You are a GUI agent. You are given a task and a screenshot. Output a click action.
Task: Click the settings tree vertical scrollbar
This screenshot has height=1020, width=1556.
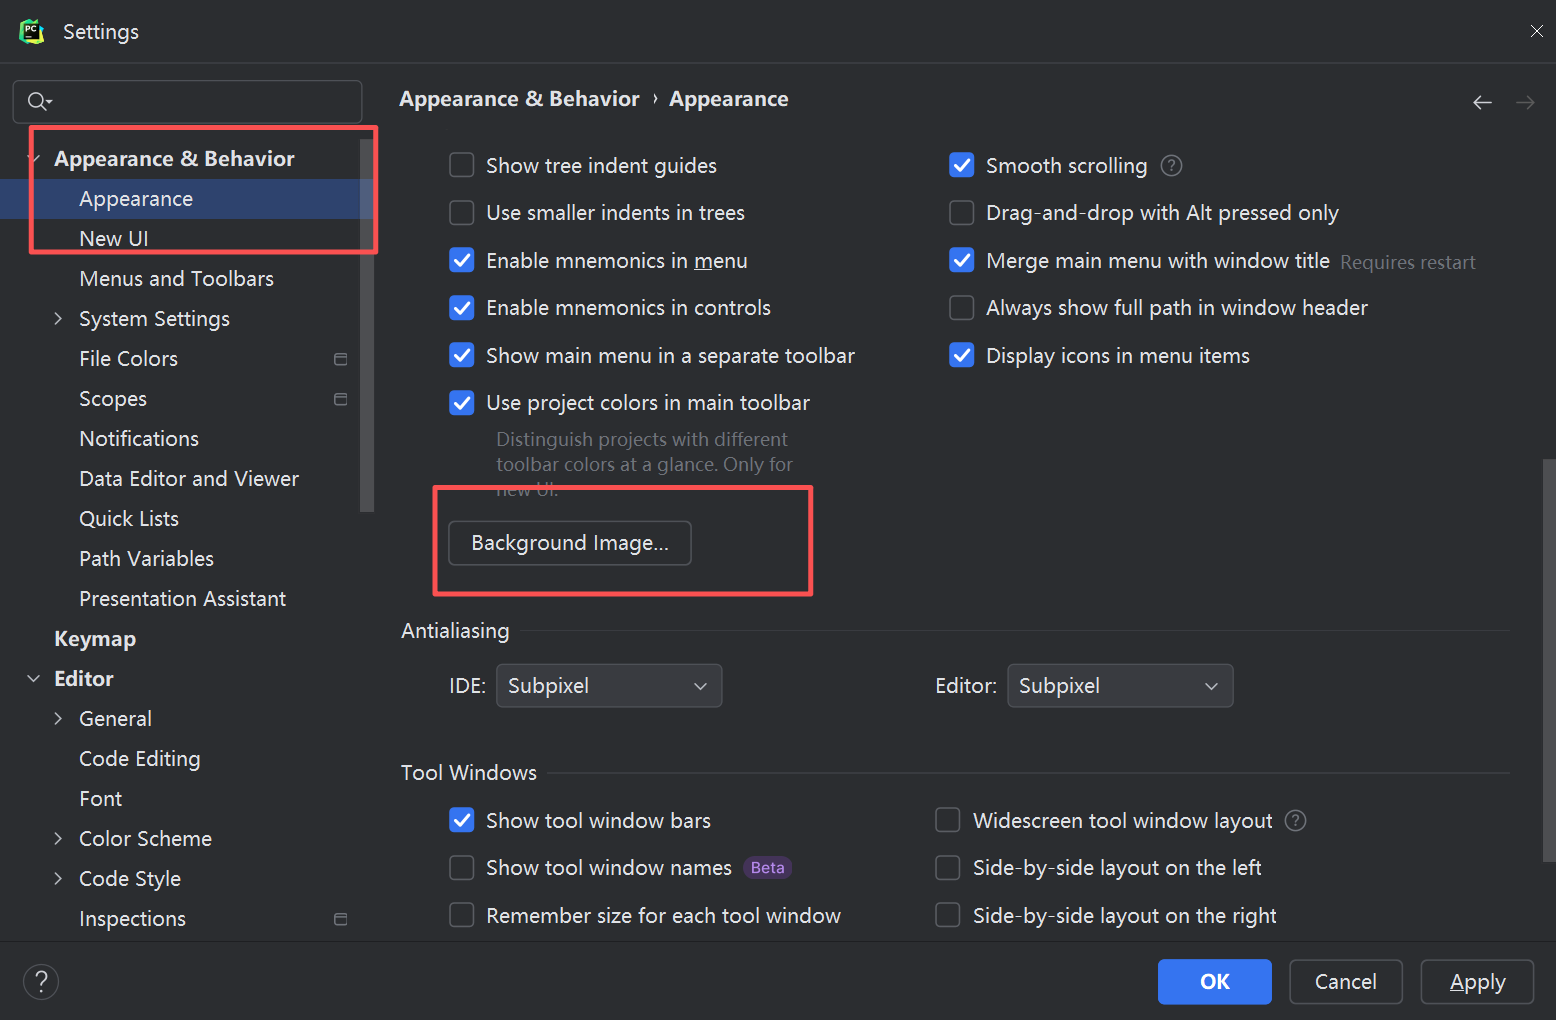(366, 325)
